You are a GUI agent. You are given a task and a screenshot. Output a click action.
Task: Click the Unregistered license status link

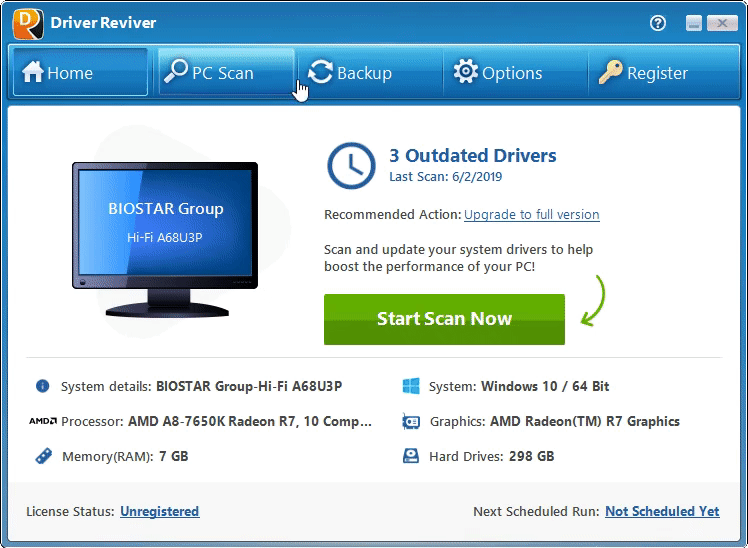159,511
